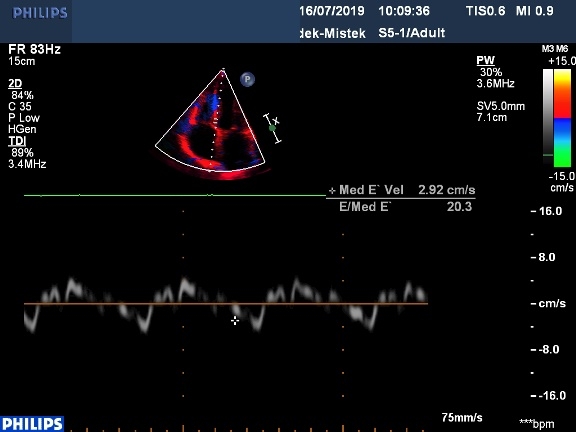The height and width of the screenshot is (432, 576).
Task: Click the sector apex of the ultrasound image
Action: 223,70
